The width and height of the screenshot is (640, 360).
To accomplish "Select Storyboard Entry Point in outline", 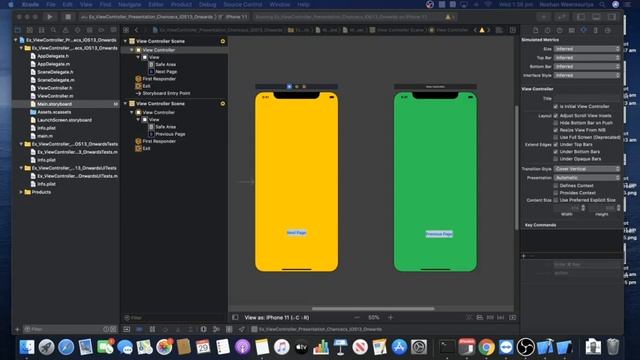I will [x=166, y=93].
